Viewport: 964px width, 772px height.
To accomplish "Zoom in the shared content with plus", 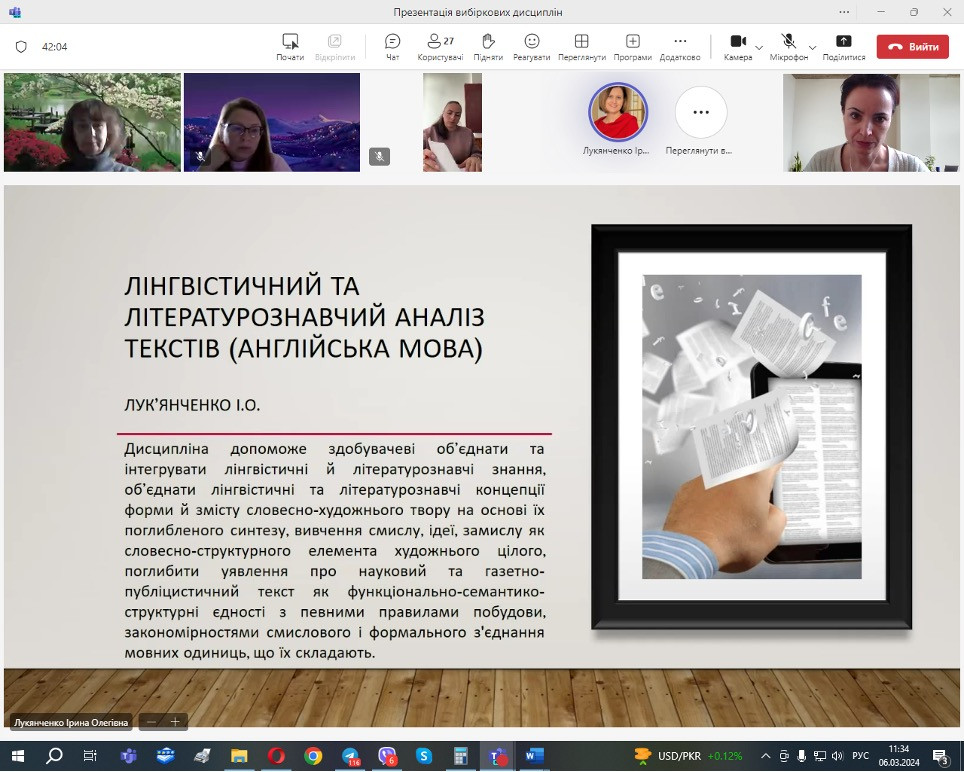I will pos(175,721).
